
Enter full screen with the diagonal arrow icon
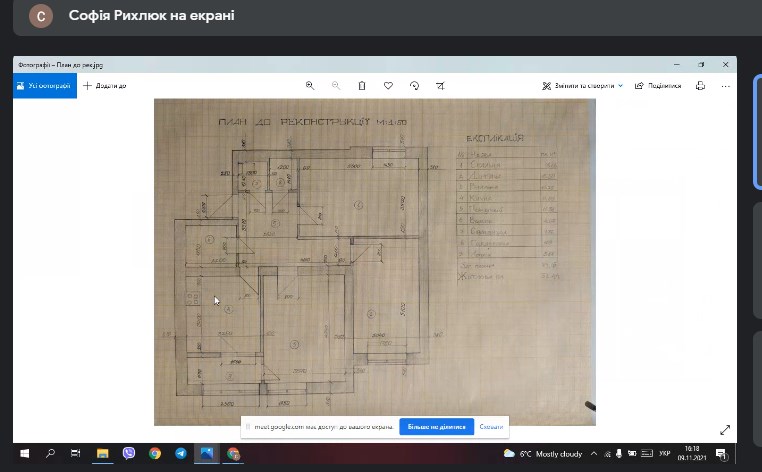coord(725,430)
